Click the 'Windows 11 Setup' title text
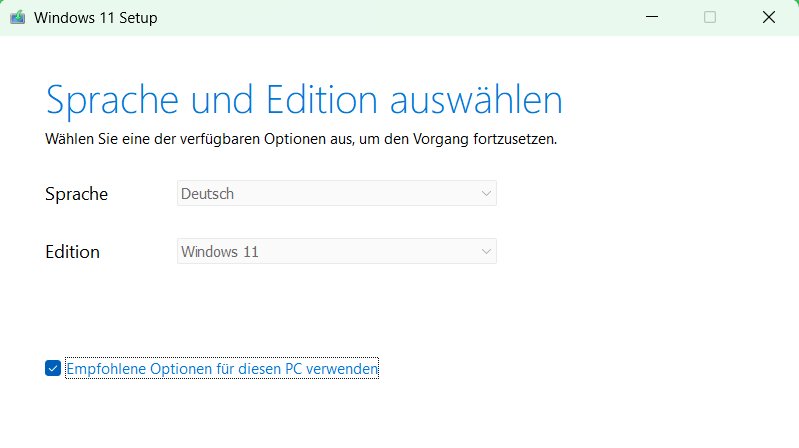Viewport: 799px width, 448px height. point(96,18)
